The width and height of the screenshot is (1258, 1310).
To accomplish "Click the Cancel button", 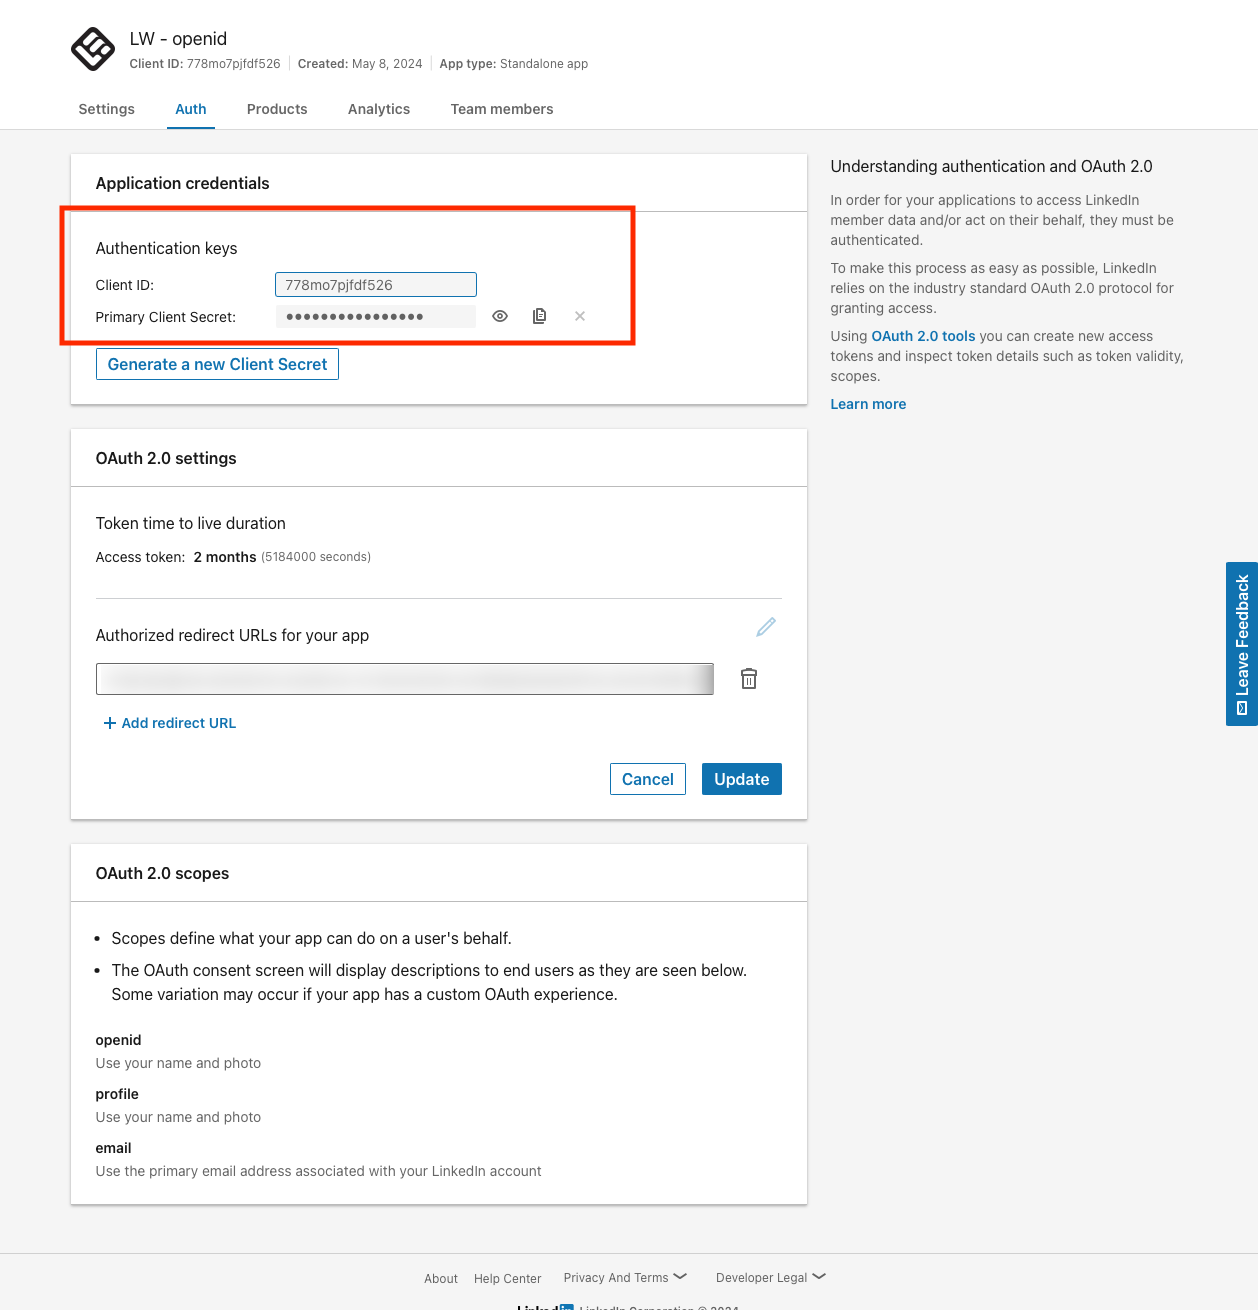I will point(648,779).
